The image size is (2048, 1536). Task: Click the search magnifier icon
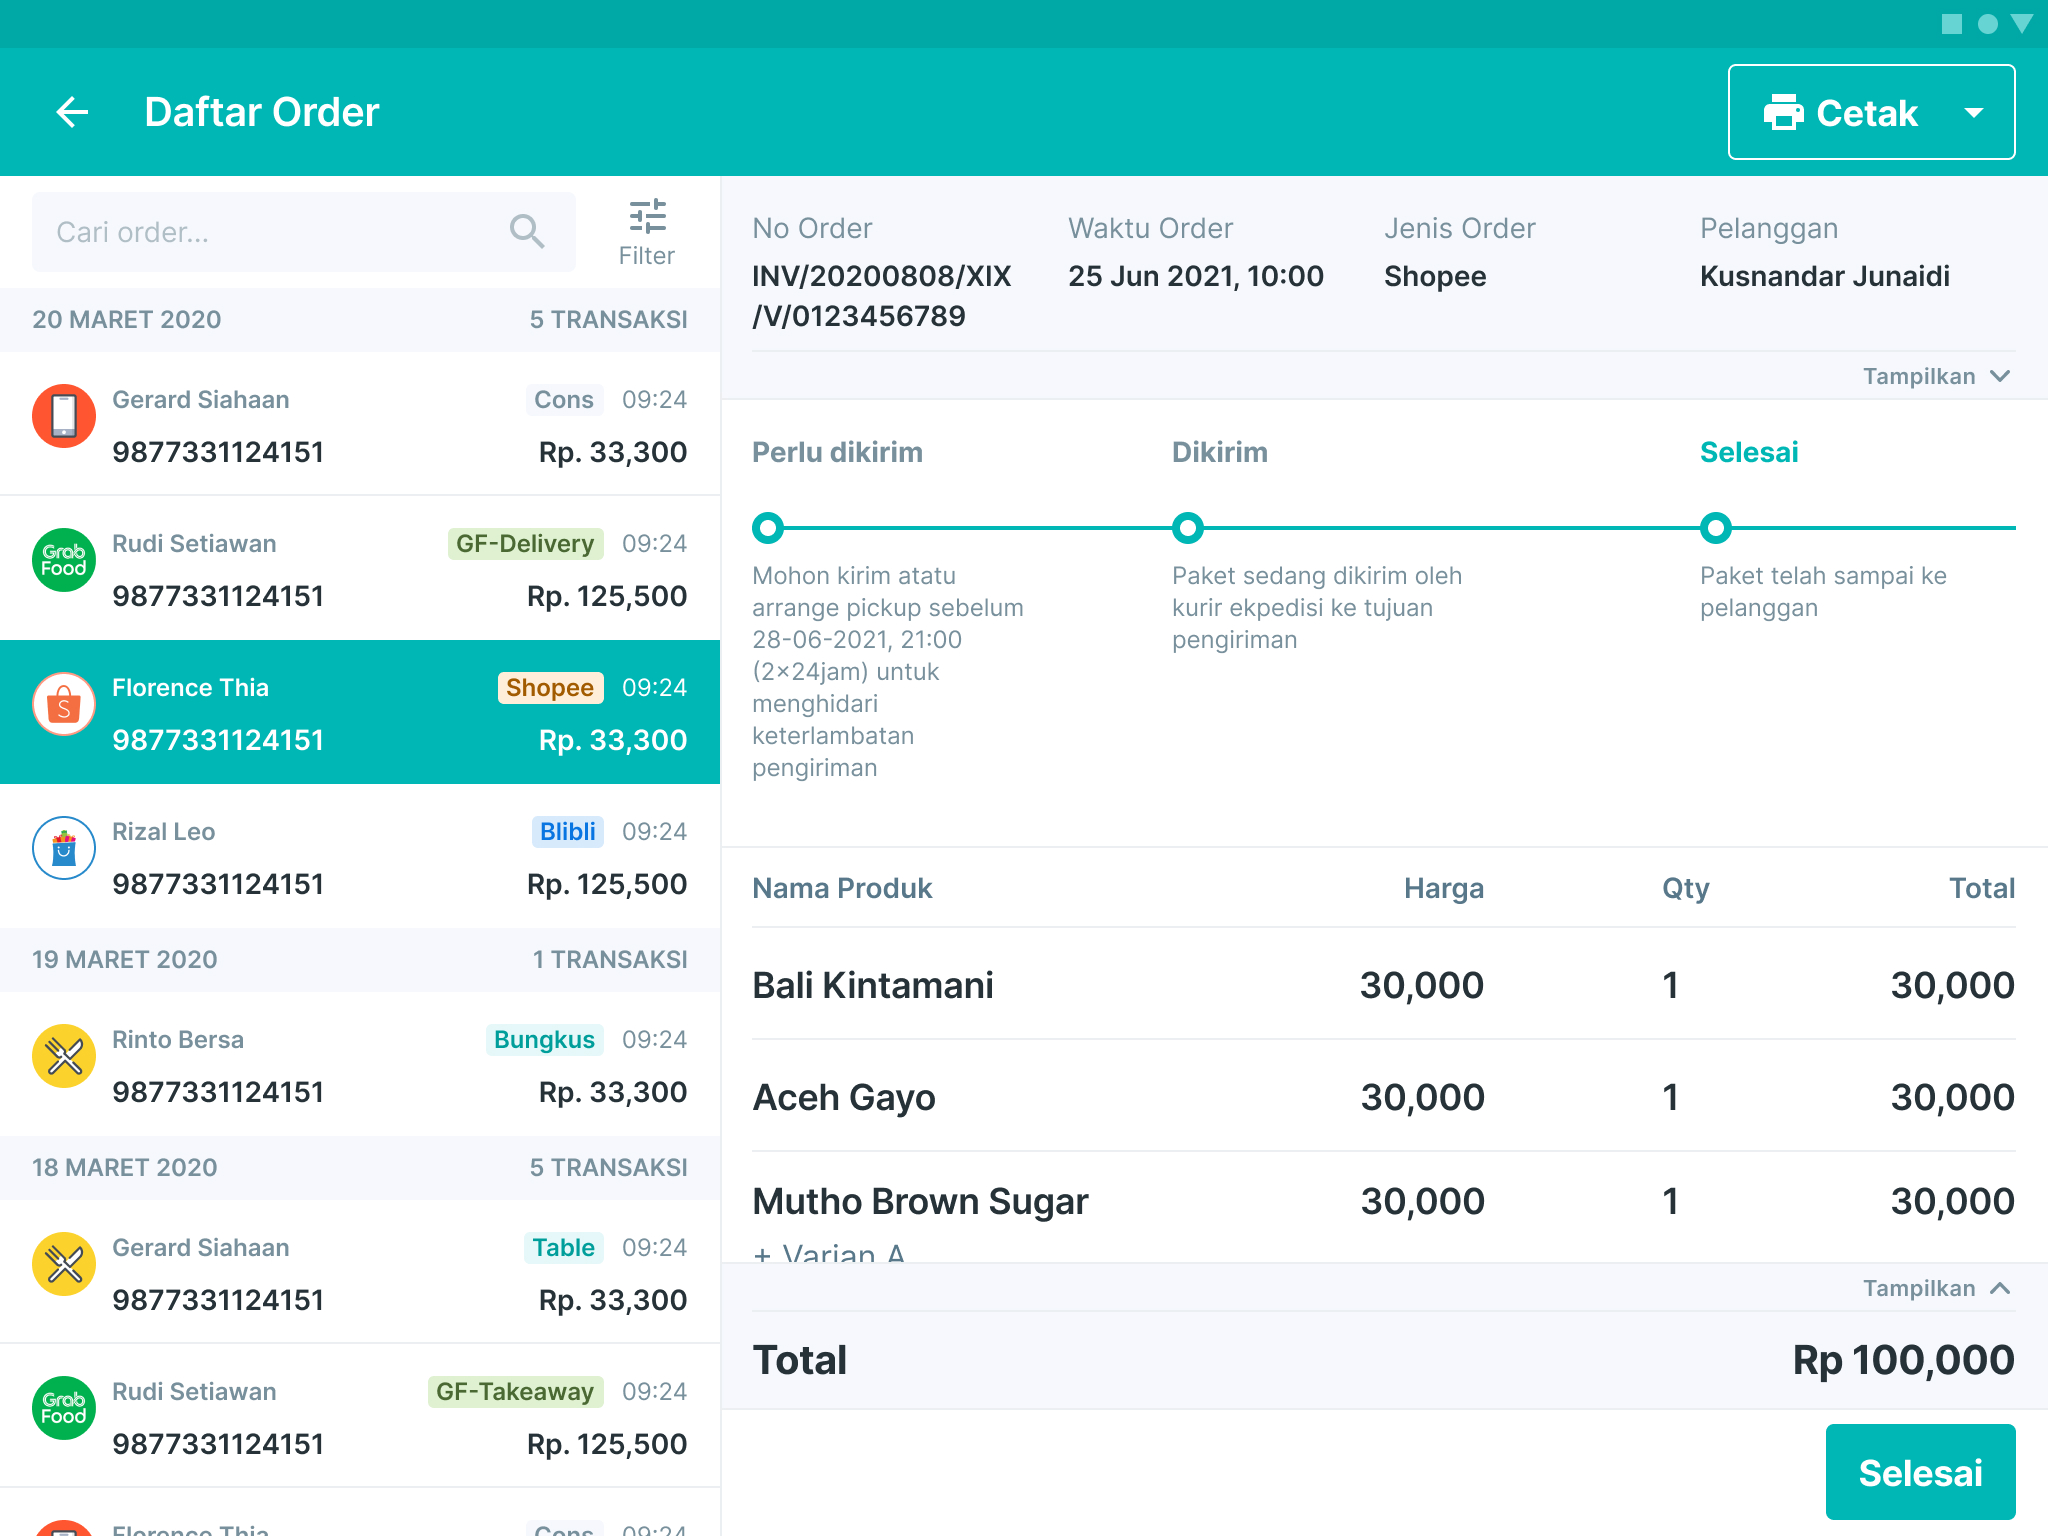[527, 232]
